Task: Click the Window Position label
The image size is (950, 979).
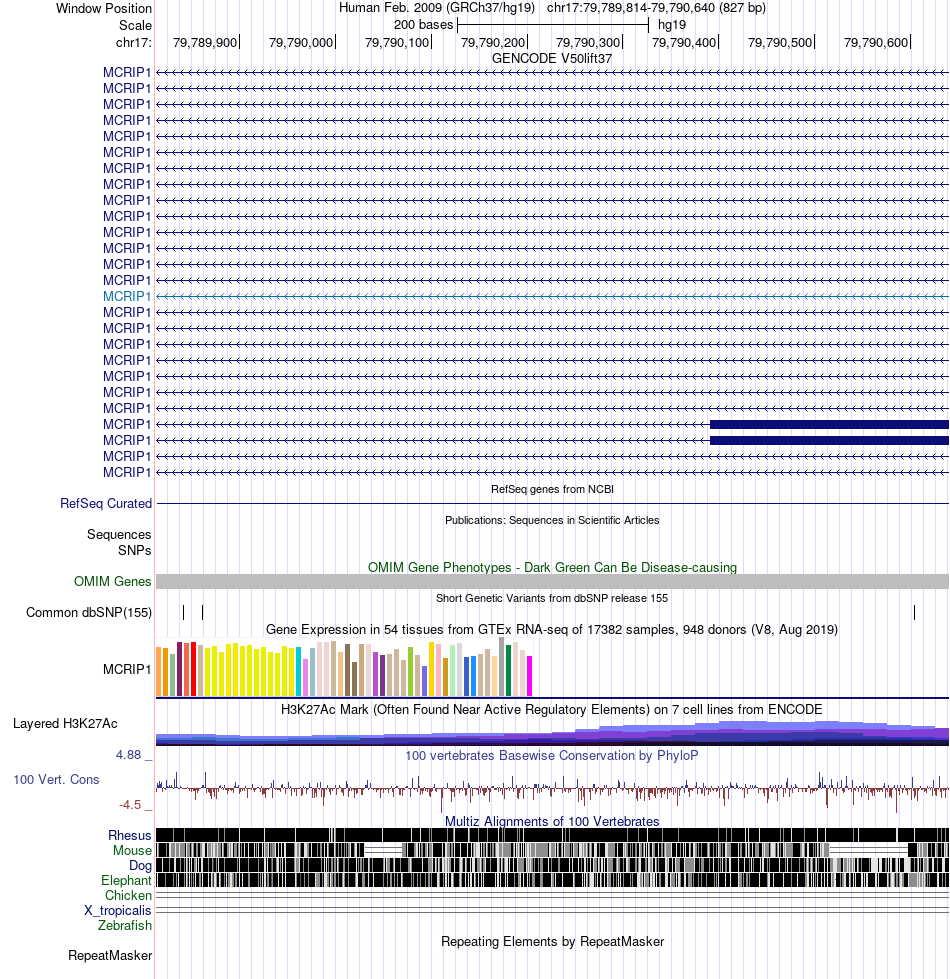Action: 104,9
